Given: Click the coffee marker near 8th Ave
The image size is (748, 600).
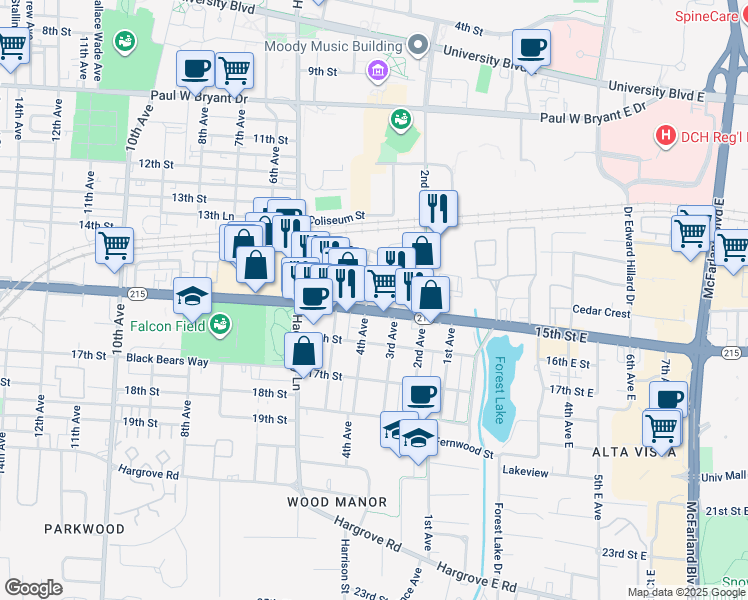Looking at the screenshot, I should coord(195,69).
